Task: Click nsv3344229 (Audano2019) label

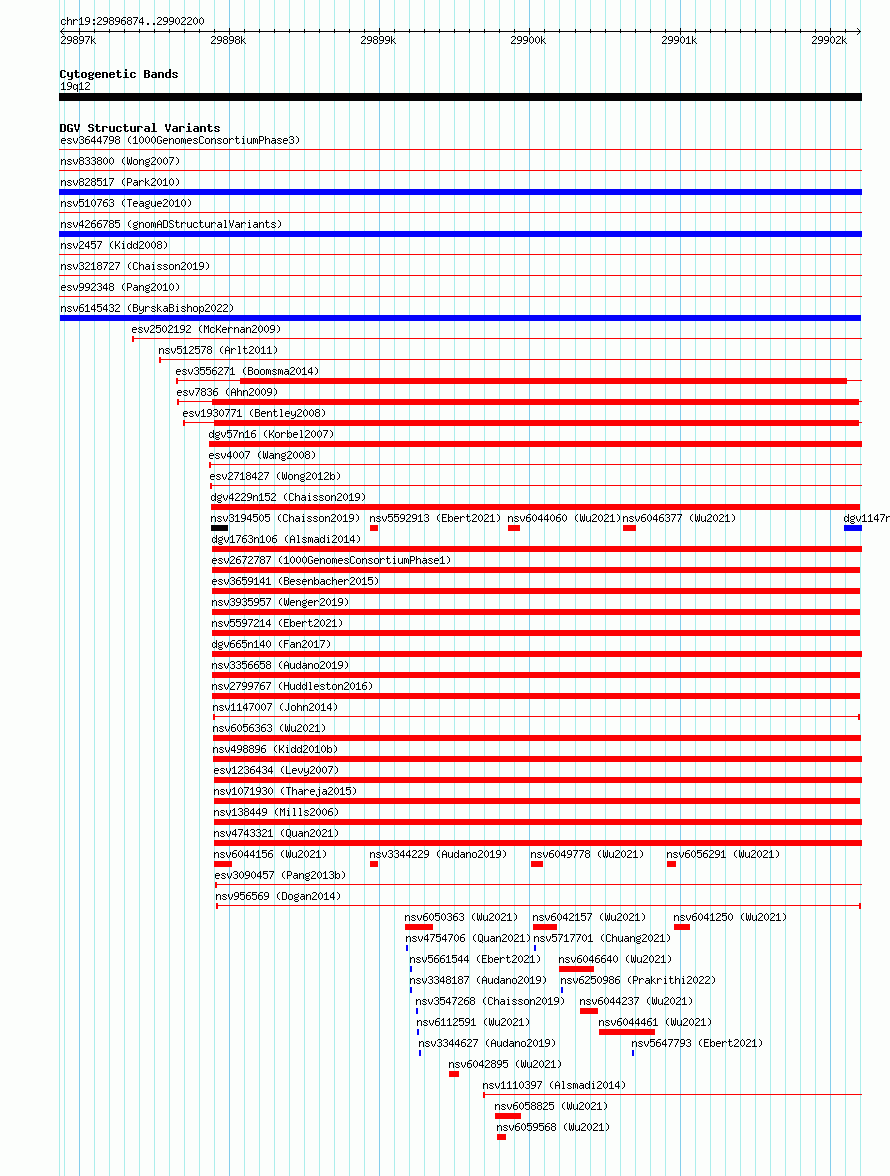Action: [x=438, y=854]
